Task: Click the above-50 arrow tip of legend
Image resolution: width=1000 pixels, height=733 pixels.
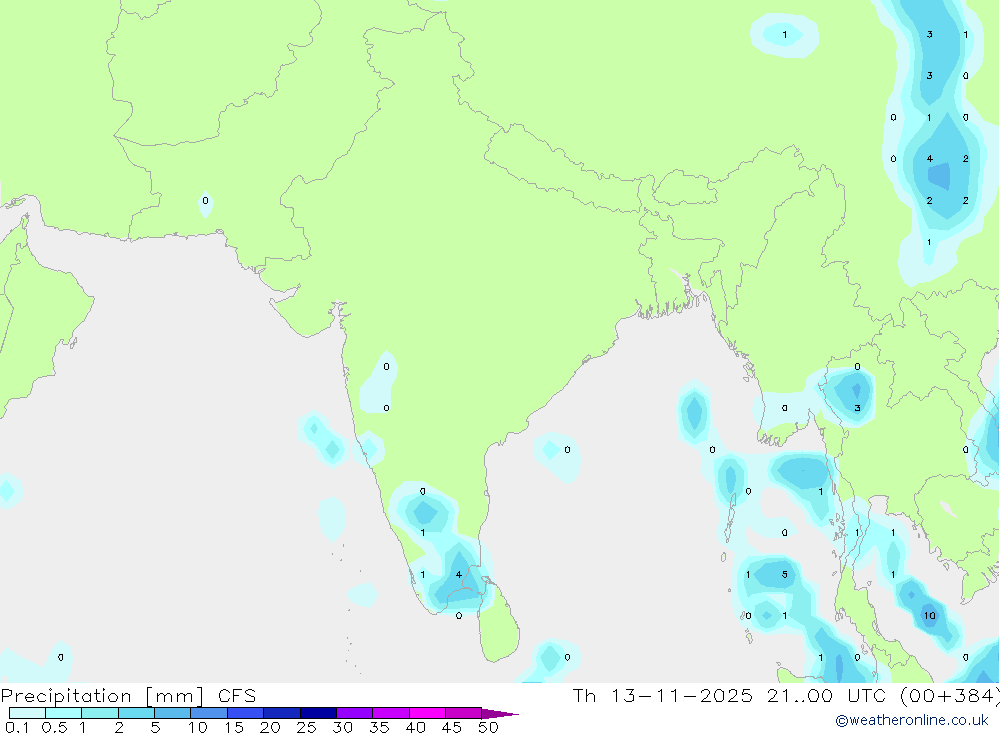Action: (500, 713)
